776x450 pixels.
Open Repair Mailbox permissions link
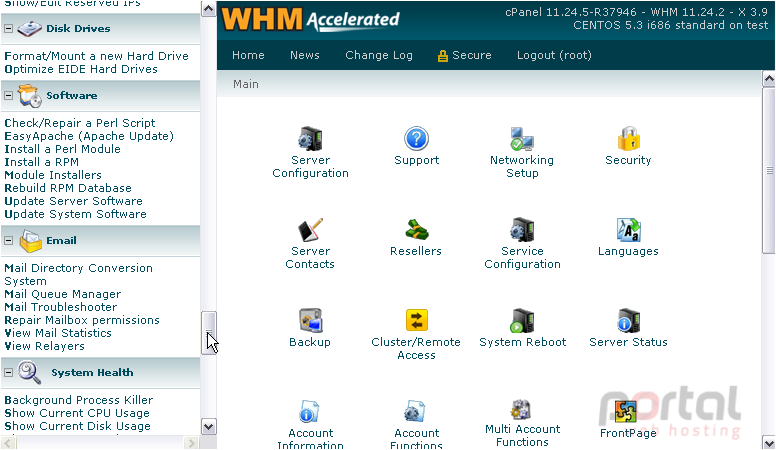point(82,320)
